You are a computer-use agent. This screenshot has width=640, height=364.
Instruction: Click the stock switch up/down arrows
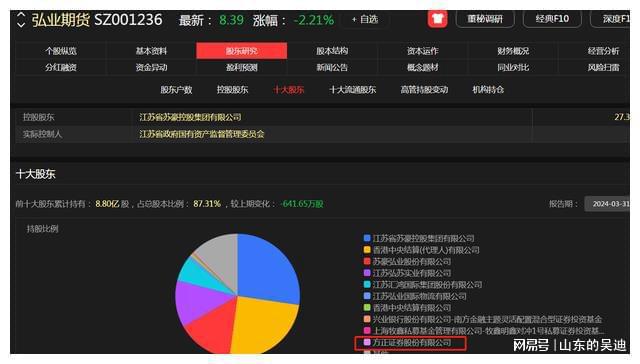(x=21, y=20)
